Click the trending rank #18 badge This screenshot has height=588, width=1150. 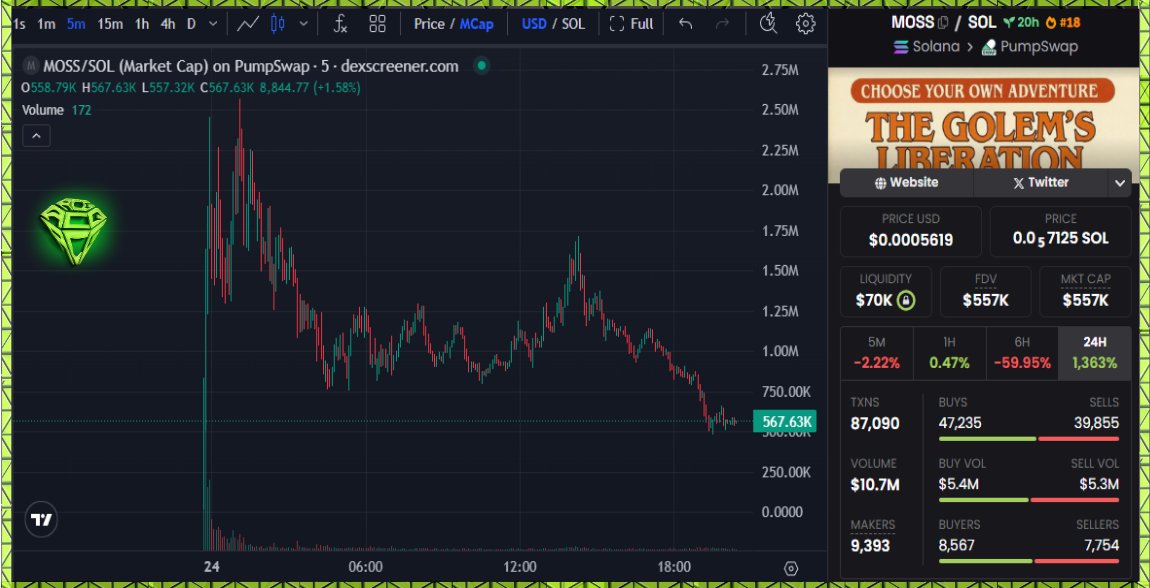pyautogui.click(x=1063, y=22)
